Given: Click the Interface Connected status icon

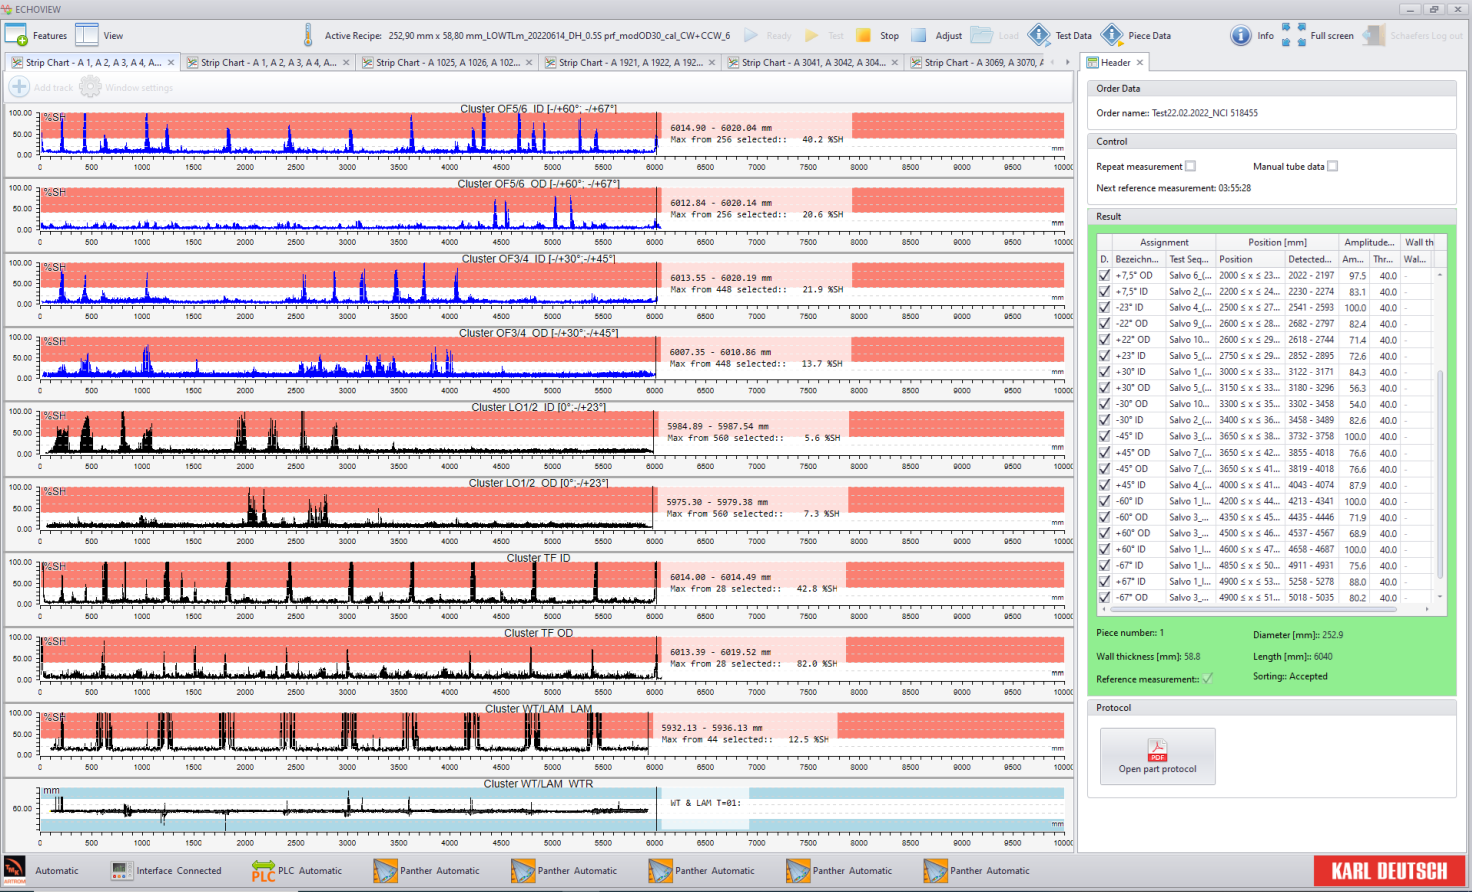Looking at the screenshot, I should 121,871.
